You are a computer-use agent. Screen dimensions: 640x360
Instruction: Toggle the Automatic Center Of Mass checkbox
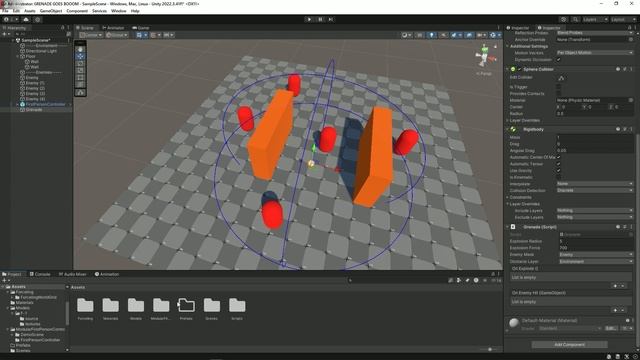(x=559, y=157)
